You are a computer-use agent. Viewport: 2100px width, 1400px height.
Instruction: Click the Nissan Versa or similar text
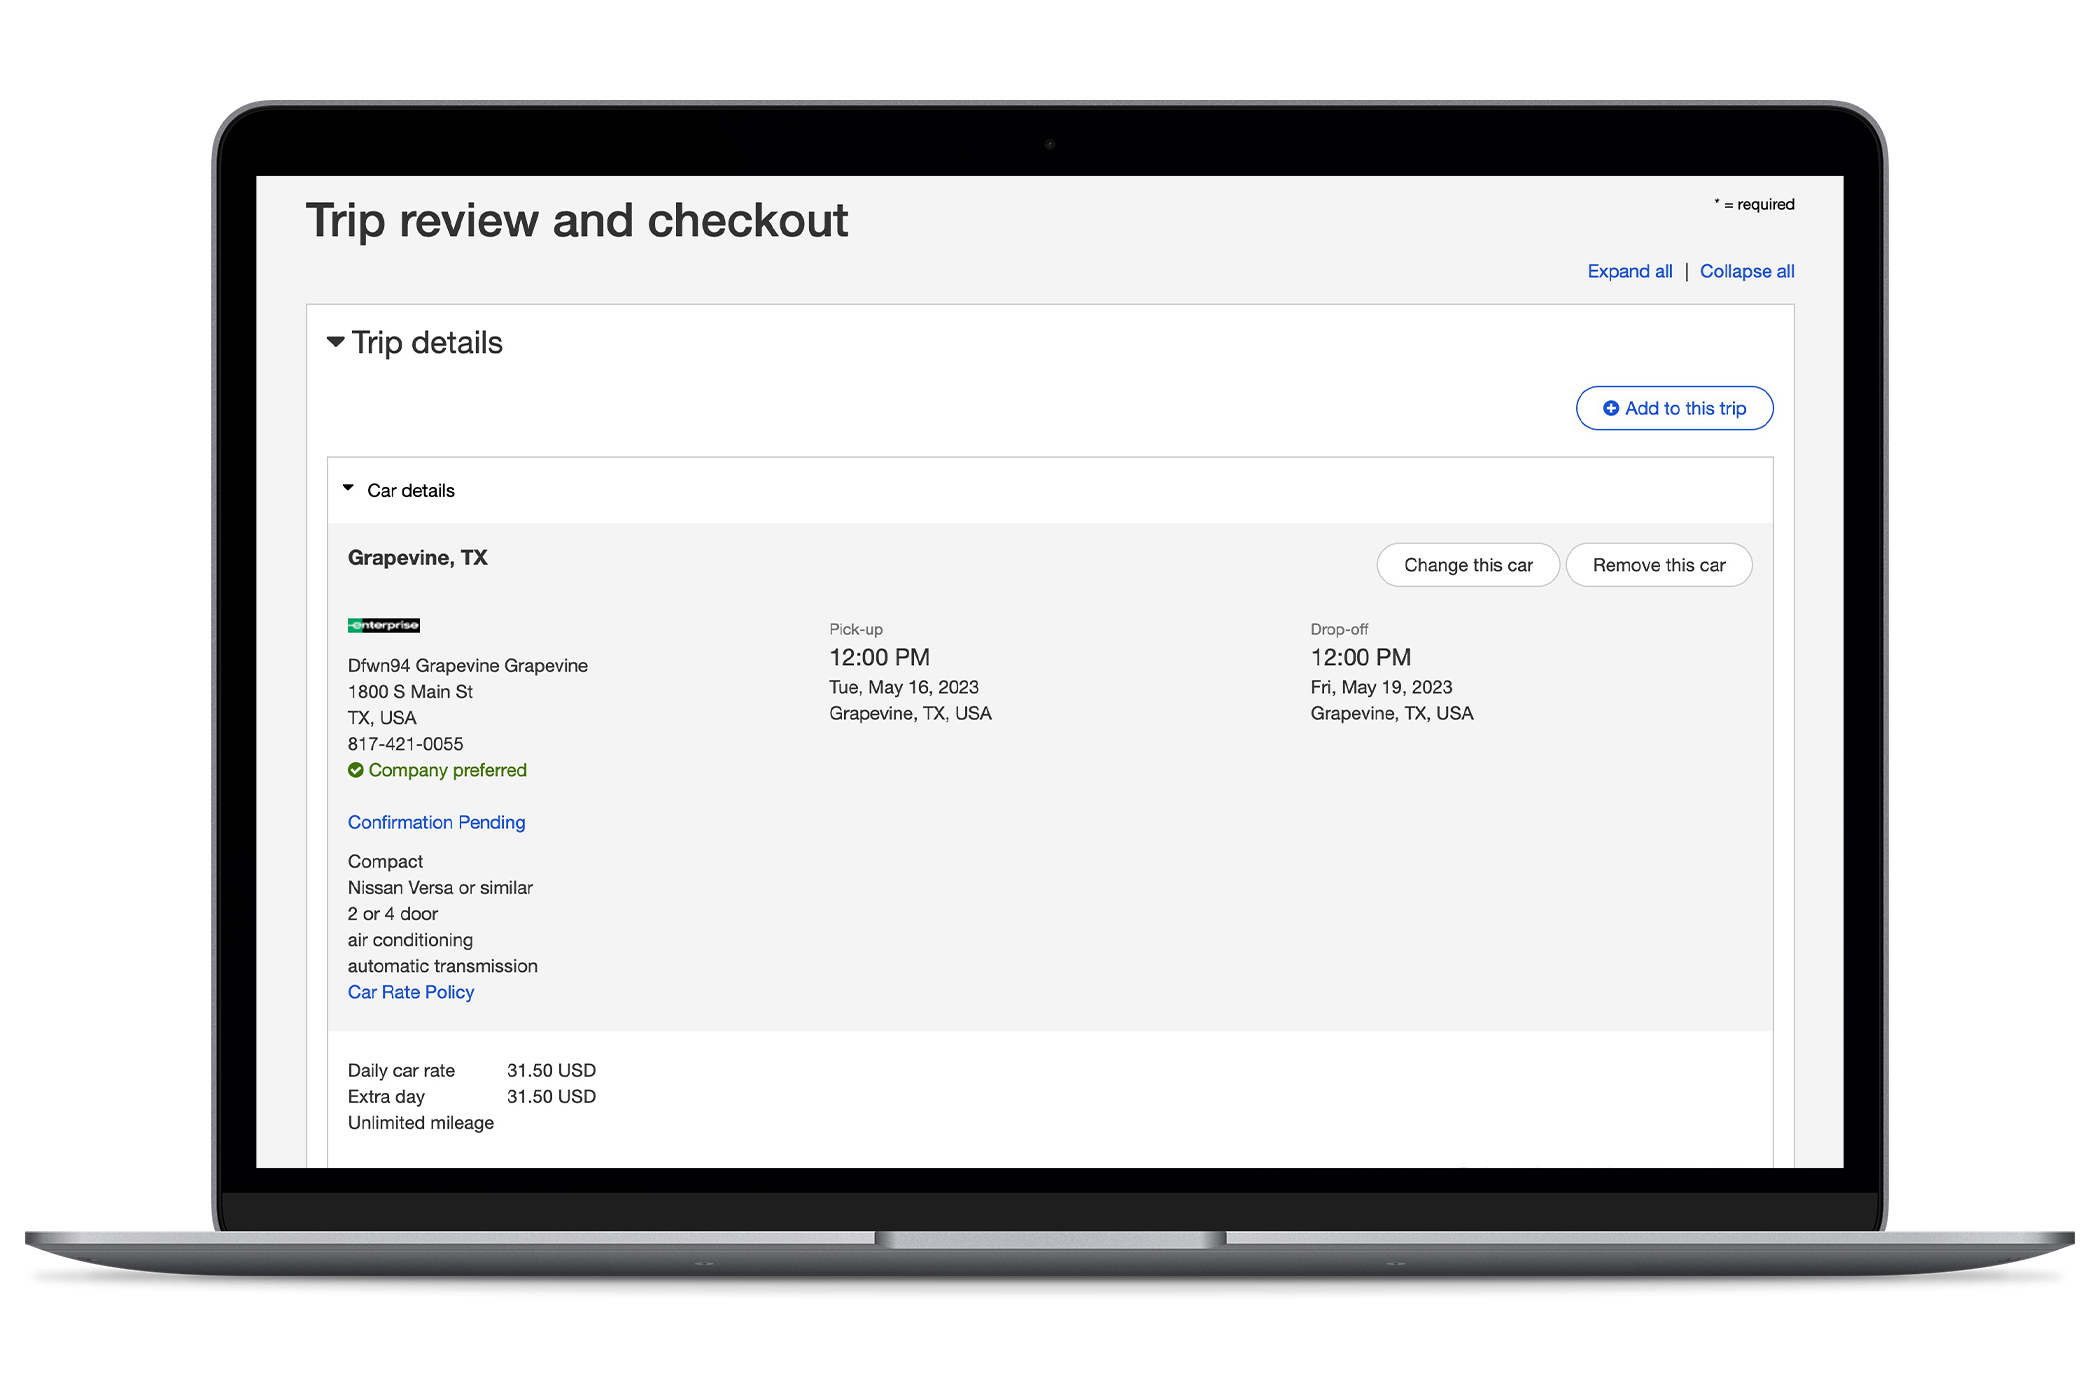[440, 888]
